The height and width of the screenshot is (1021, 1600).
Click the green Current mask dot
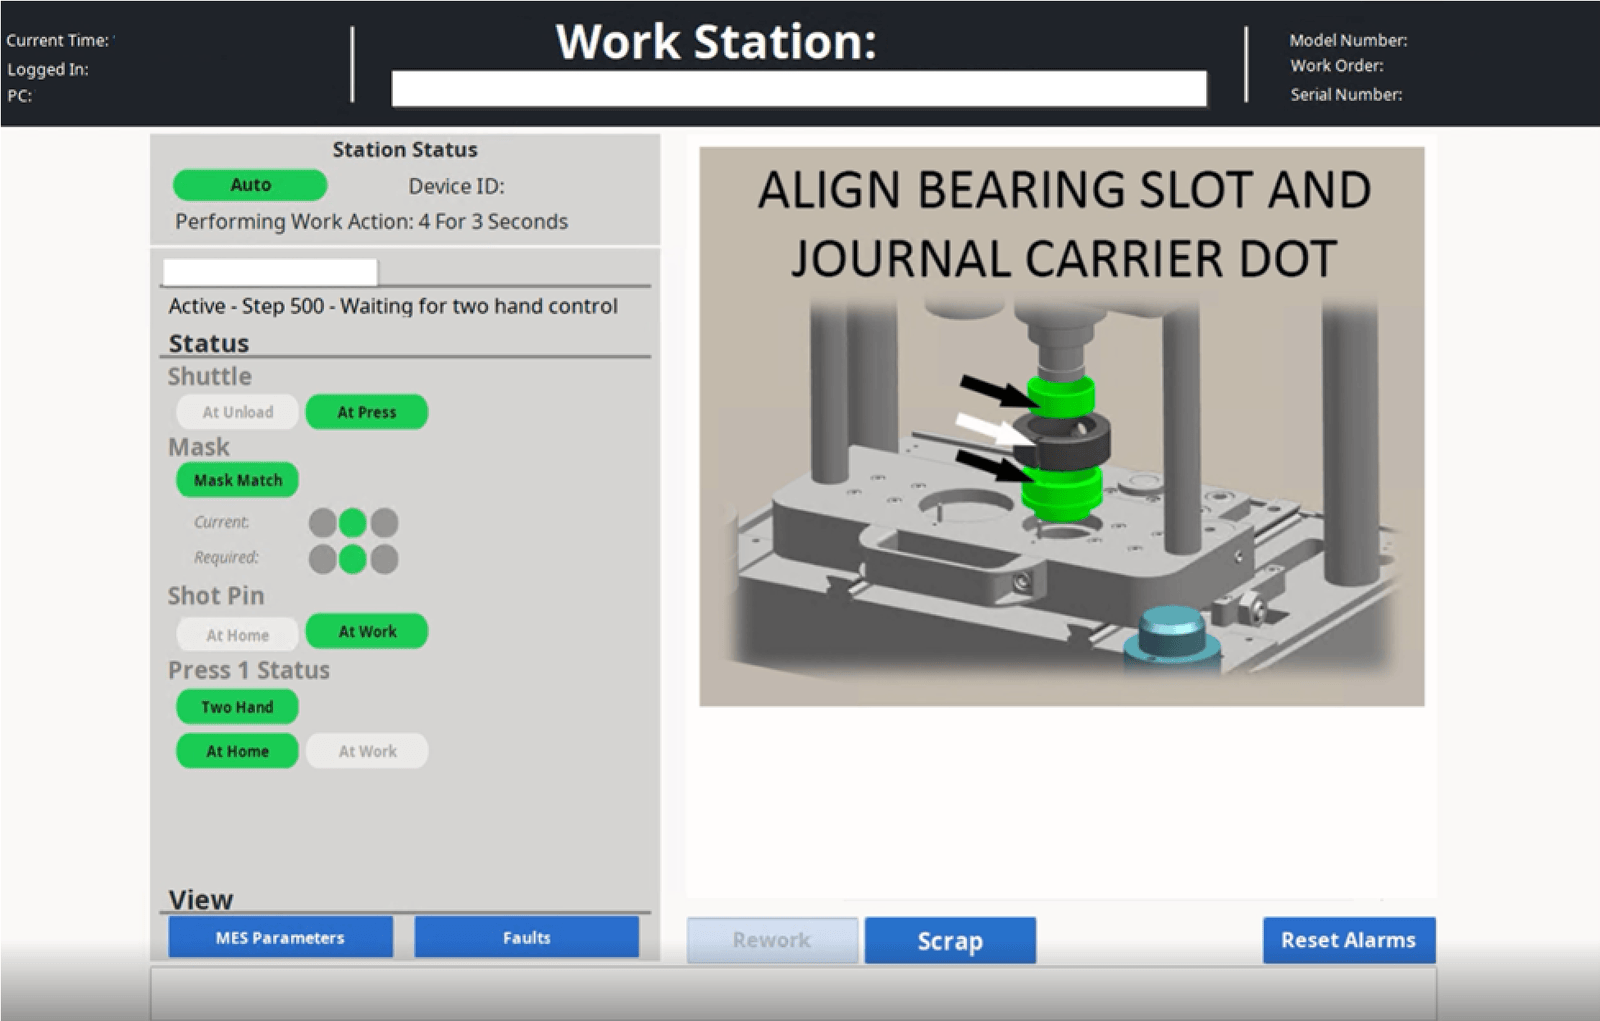353,522
